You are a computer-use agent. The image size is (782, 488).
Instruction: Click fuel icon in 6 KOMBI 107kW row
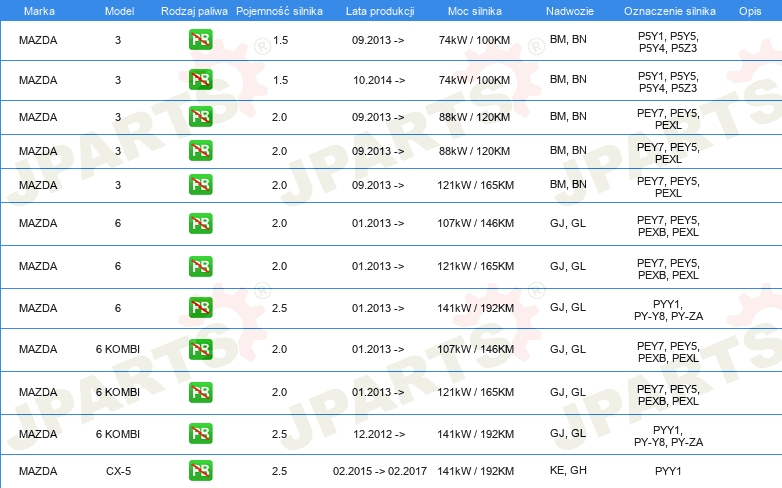[x=200, y=349]
